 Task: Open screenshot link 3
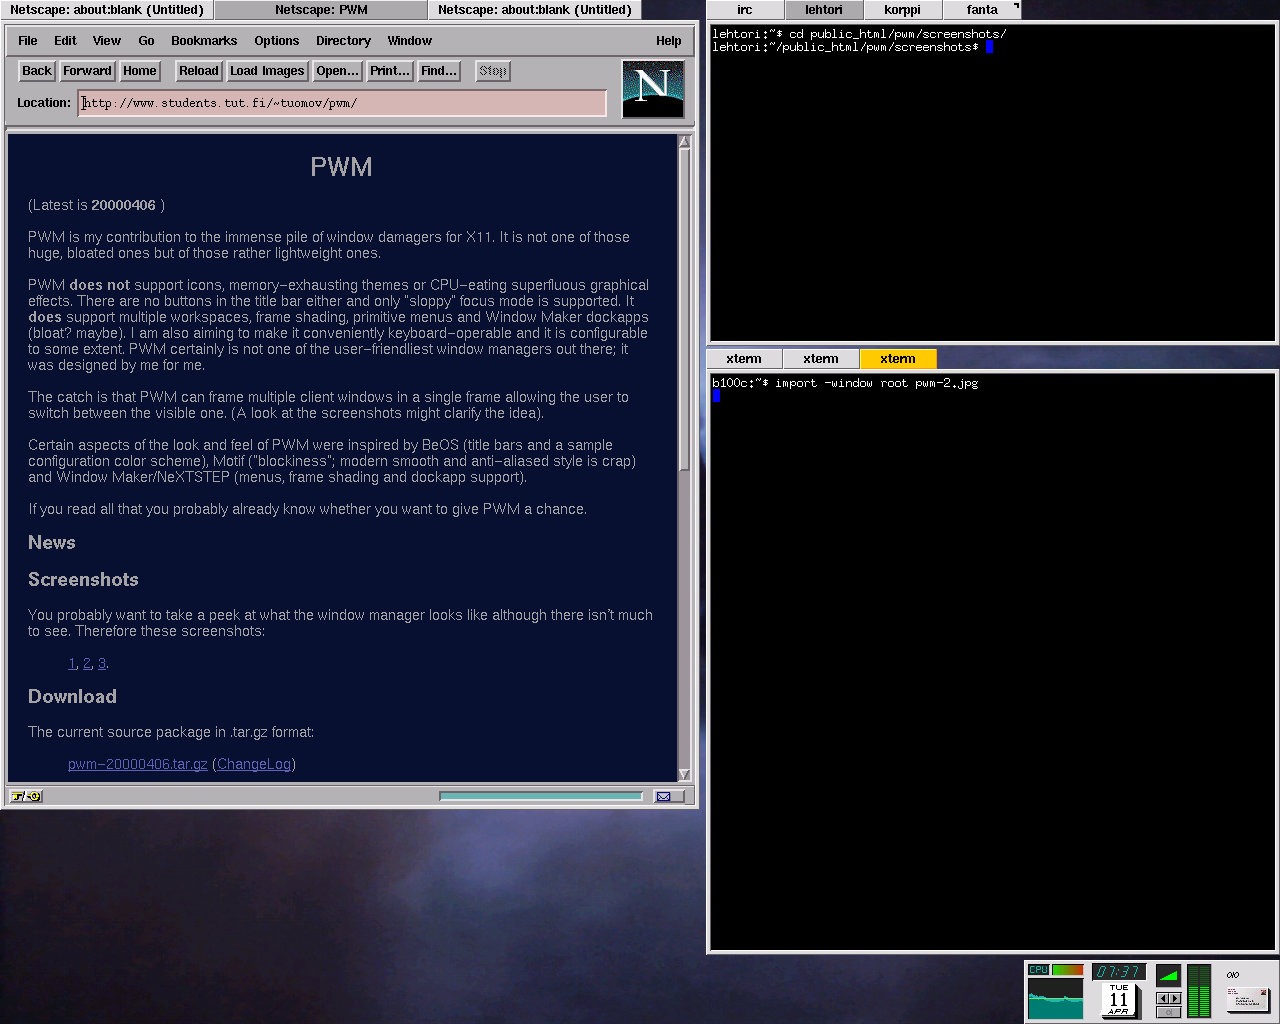[x=102, y=664]
